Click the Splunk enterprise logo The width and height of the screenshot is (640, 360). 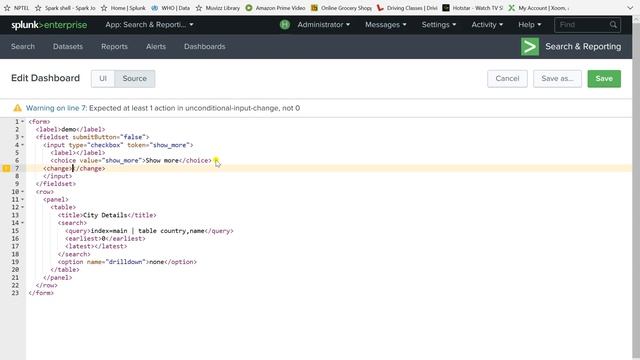click(49, 25)
